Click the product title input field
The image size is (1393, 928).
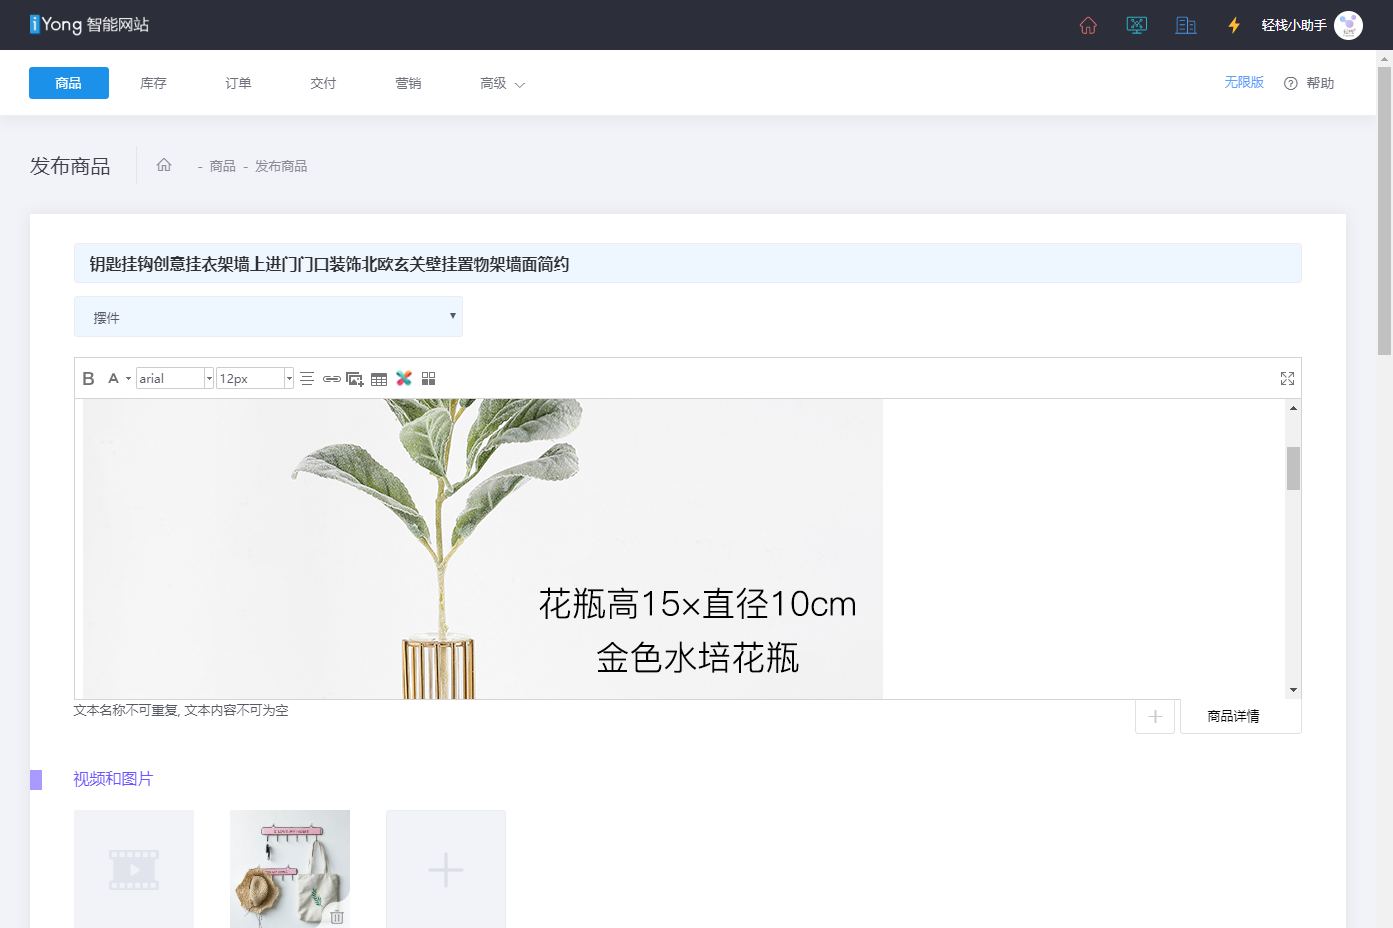pyautogui.click(x=688, y=263)
